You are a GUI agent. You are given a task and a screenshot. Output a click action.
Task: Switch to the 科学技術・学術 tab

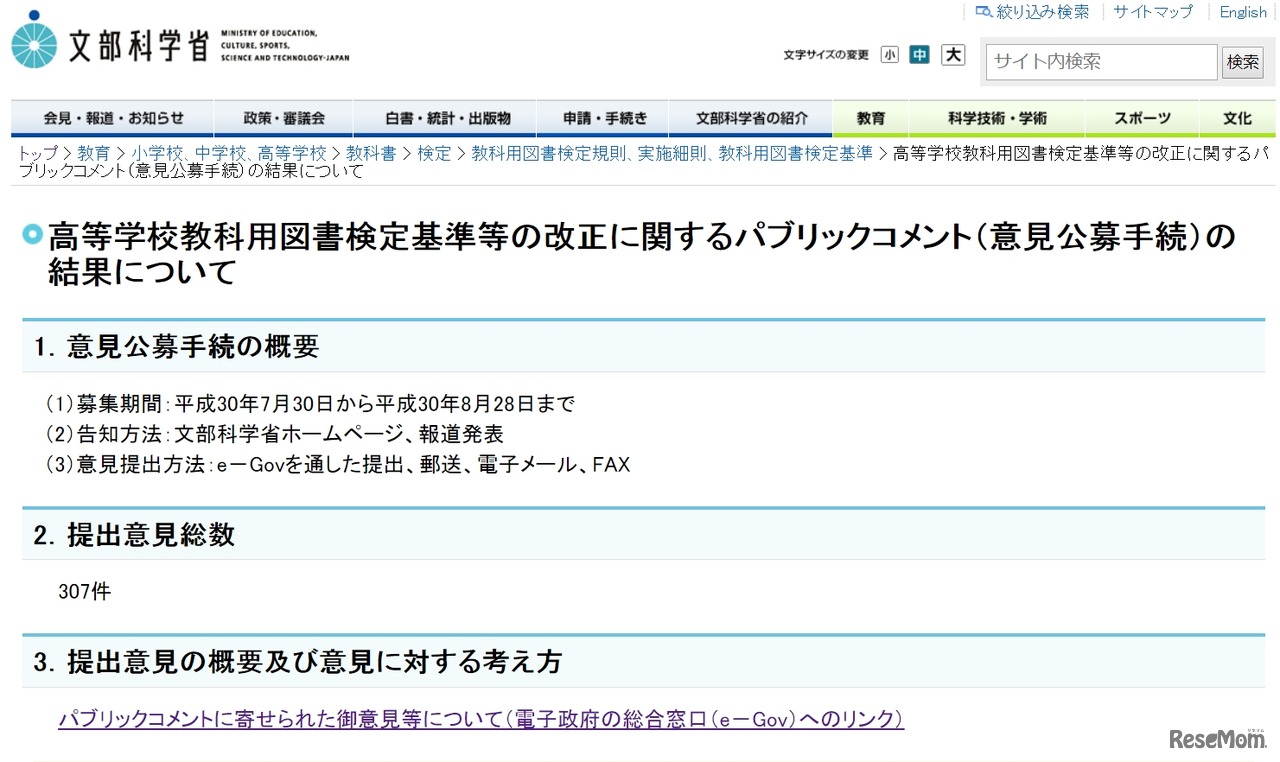point(995,117)
